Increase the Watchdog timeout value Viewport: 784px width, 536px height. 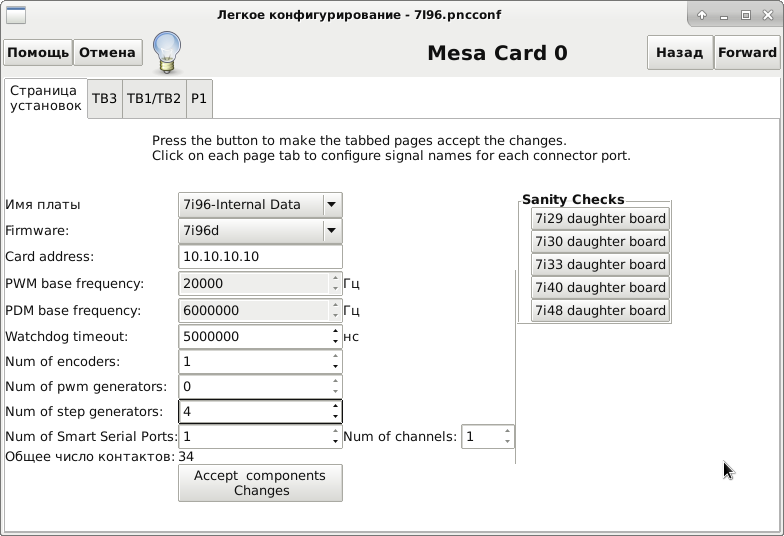click(x=336, y=331)
